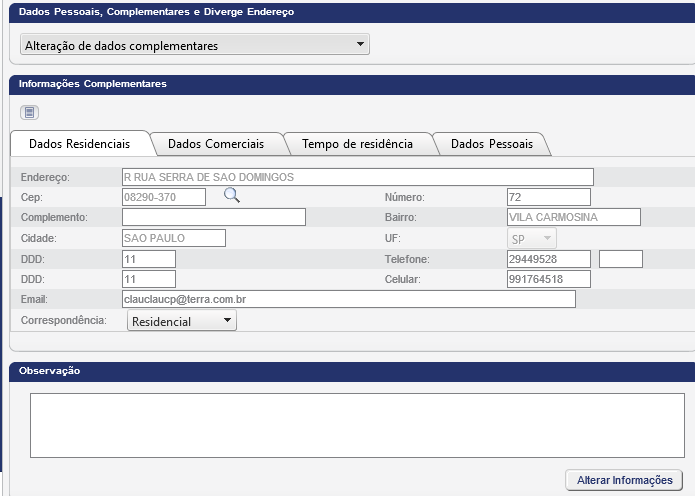Click the Email input field

(347, 299)
